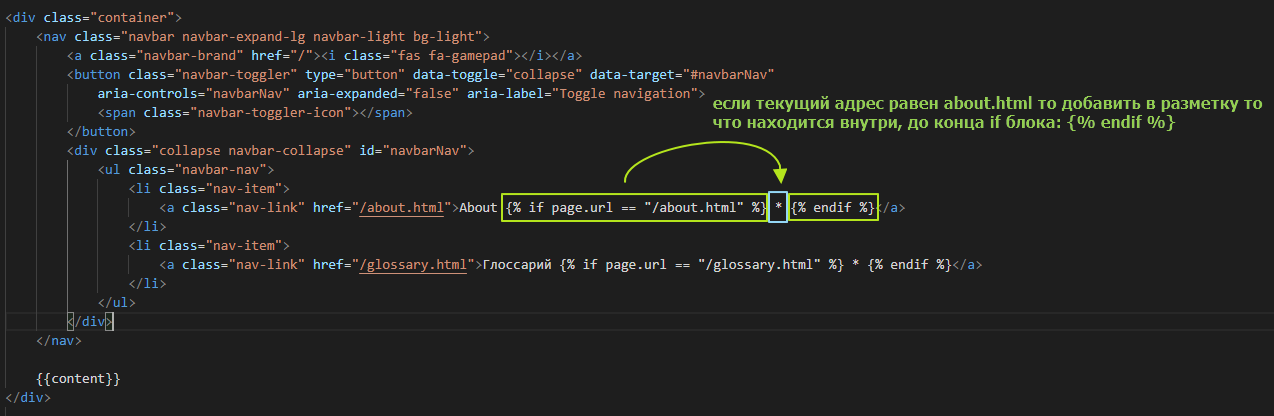Place cursor on the {{content}} placeholder
The image size is (1274, 416).
pyautogui.click(x=78, y=378)
